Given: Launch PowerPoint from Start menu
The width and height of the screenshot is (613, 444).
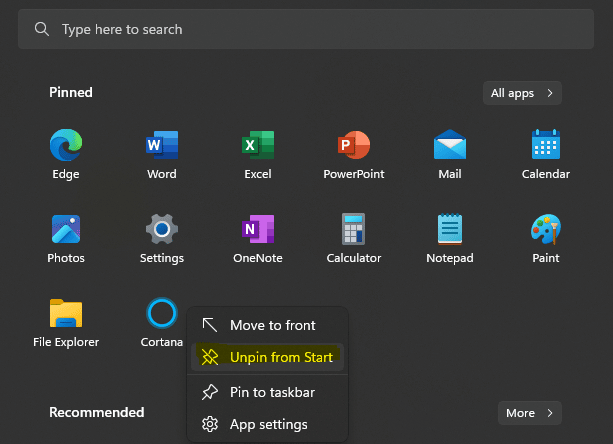Looking at the screenshot, I should coord(354,154).
